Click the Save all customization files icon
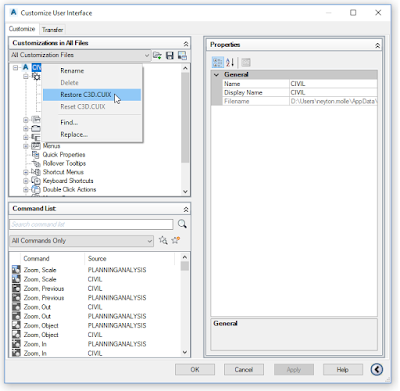 (170, 55)
